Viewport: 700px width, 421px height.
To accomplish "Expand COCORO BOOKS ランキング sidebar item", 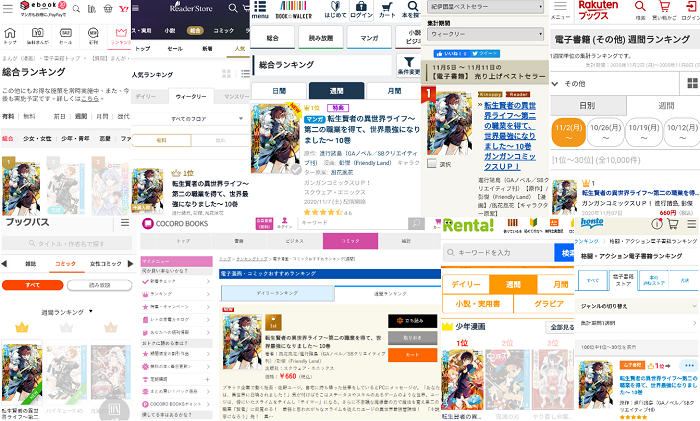I will click(x=176, y=294).
